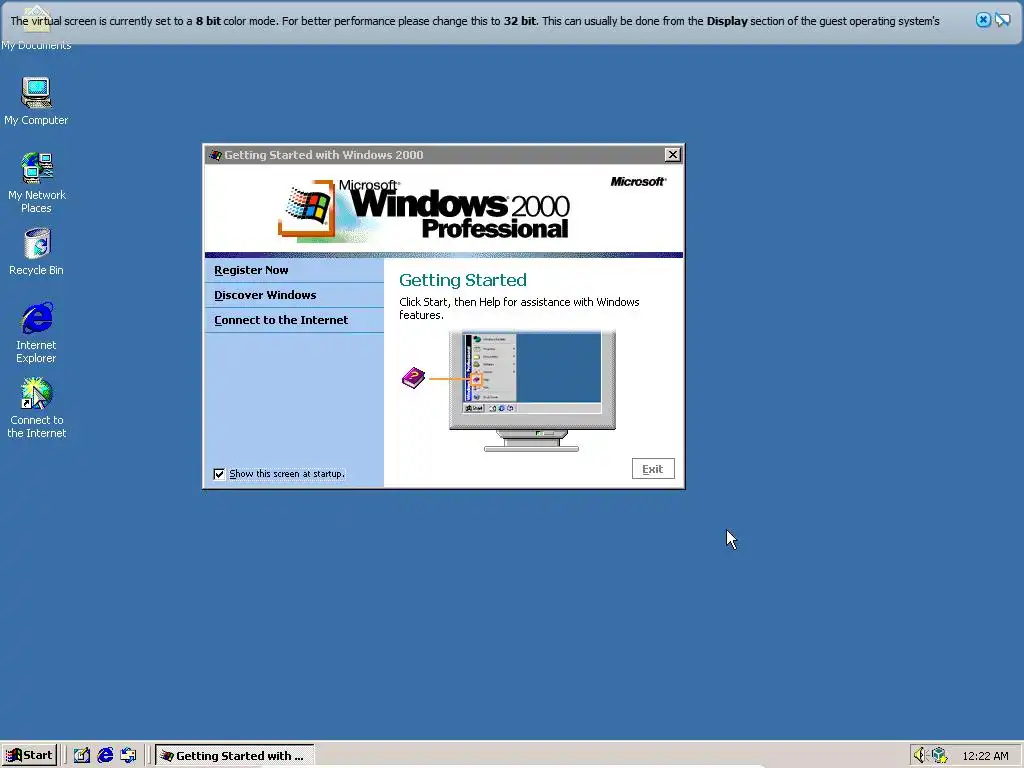
Task: Click the monitor illustration thumbnail
Action: (x=532, y=391)
